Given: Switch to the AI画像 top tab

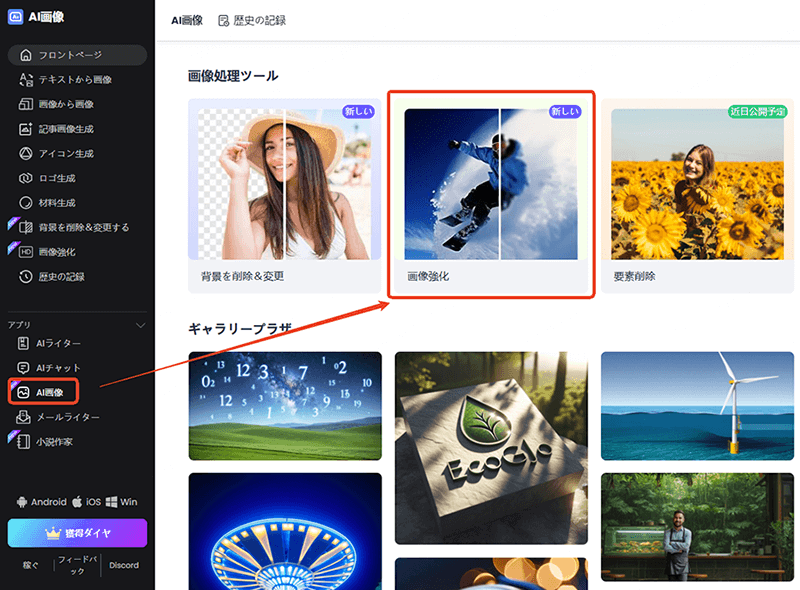Looking at the screenshot, I should tap(187, 20).
